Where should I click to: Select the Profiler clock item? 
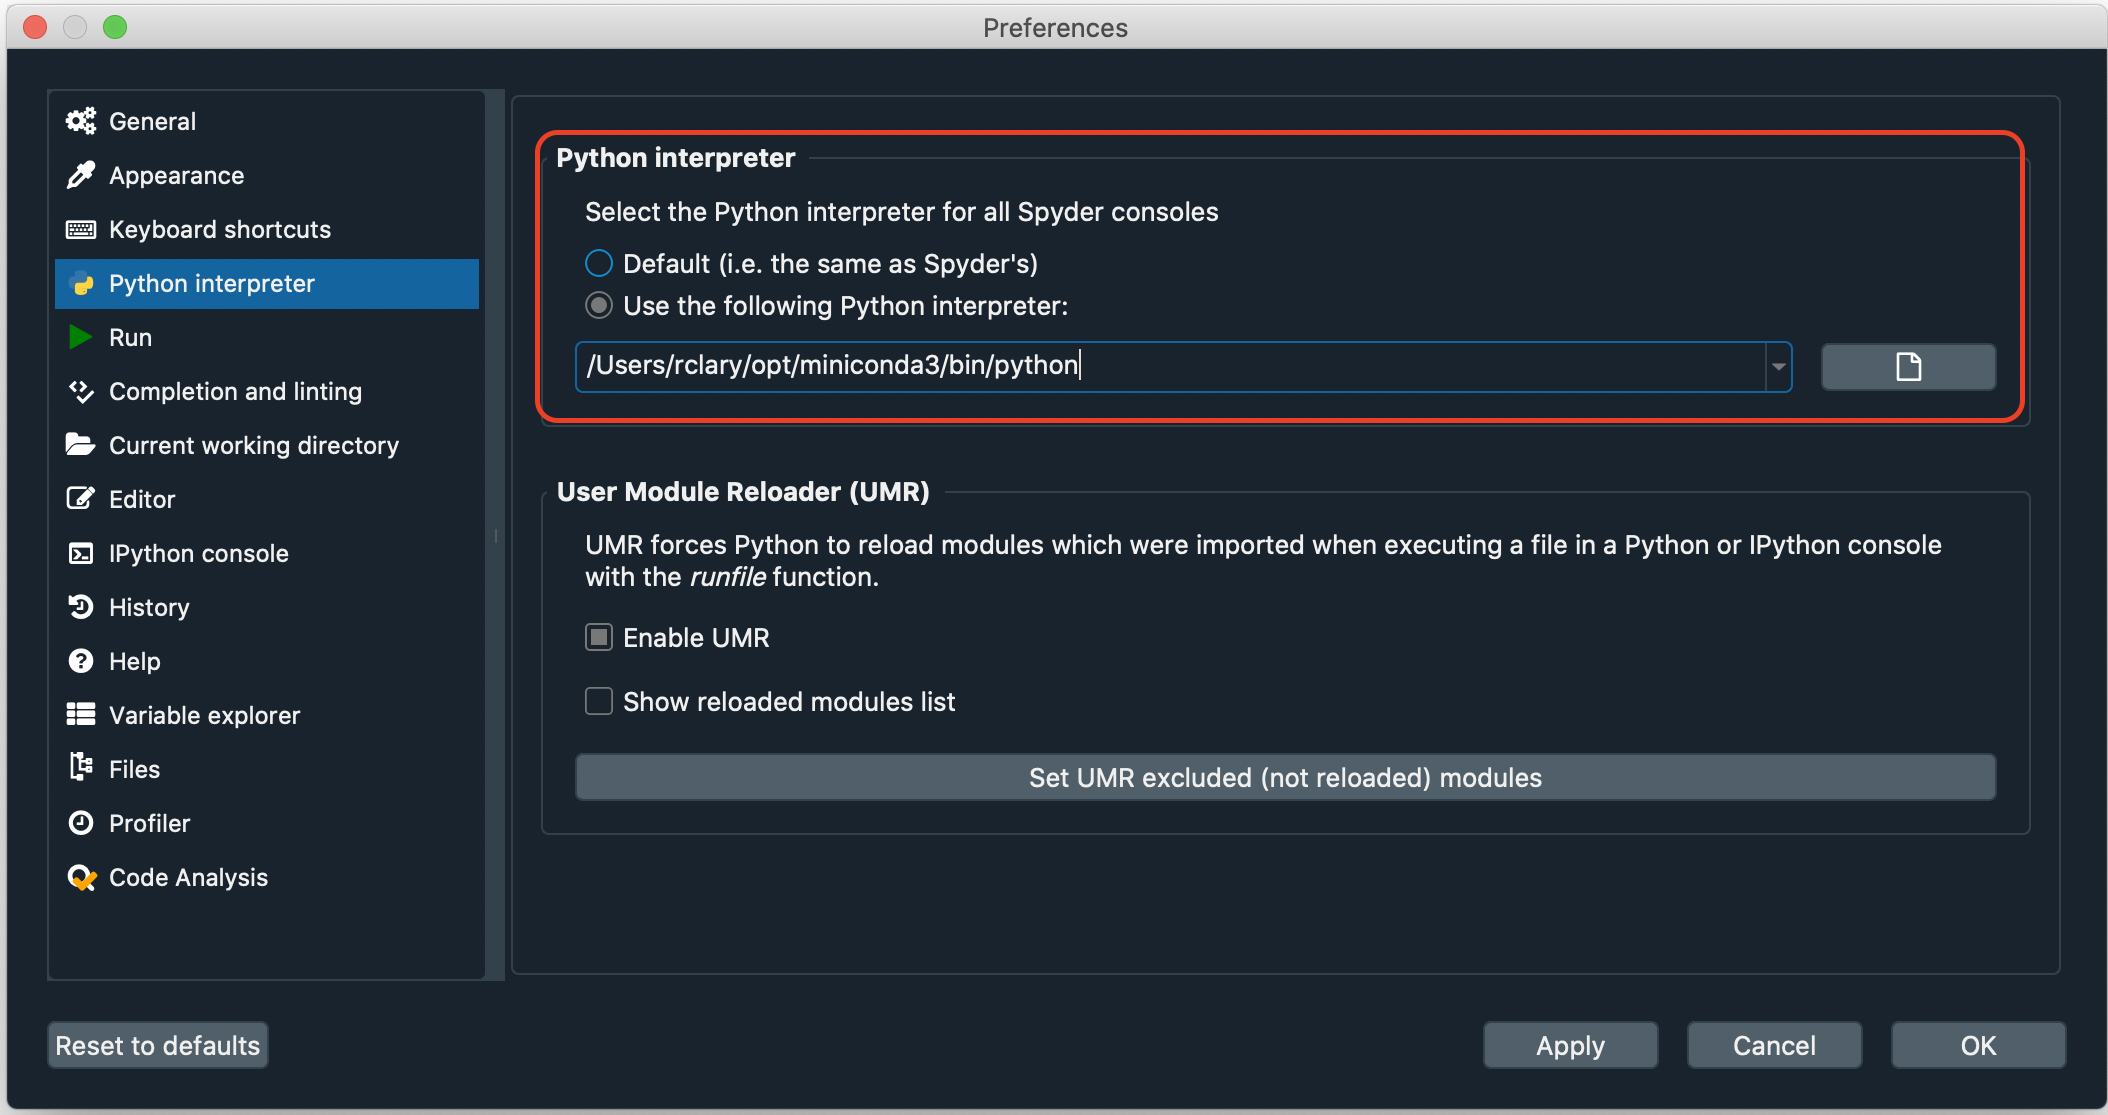pos(81,823)
